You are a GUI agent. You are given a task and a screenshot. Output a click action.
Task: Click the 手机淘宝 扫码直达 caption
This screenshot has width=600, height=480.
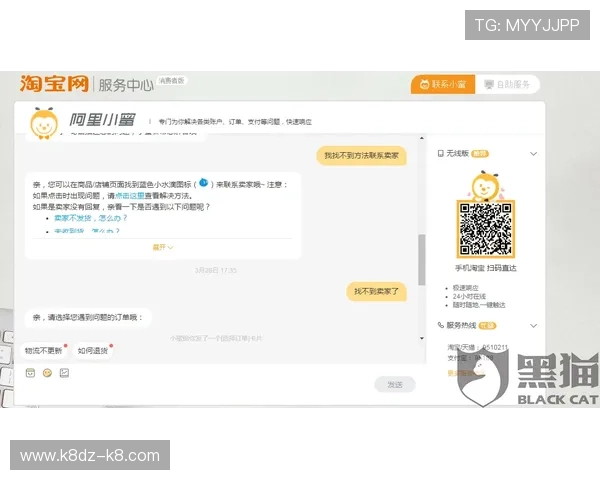pyautogui.click(x=485, y=268)
